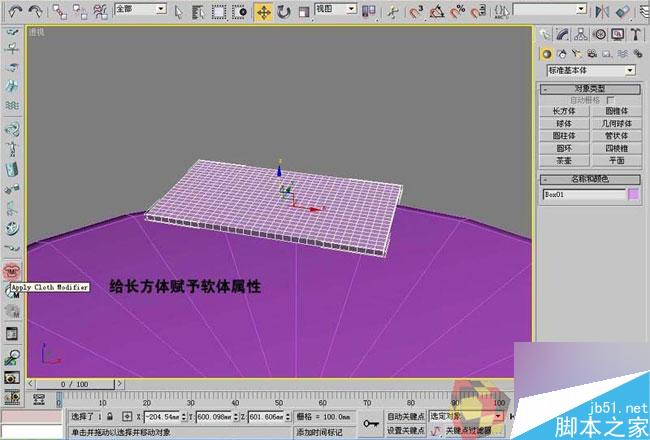This screenshot has width=650, height=440.
Task: Collapse the 对象类型 rollout
Action: point(590,89)
